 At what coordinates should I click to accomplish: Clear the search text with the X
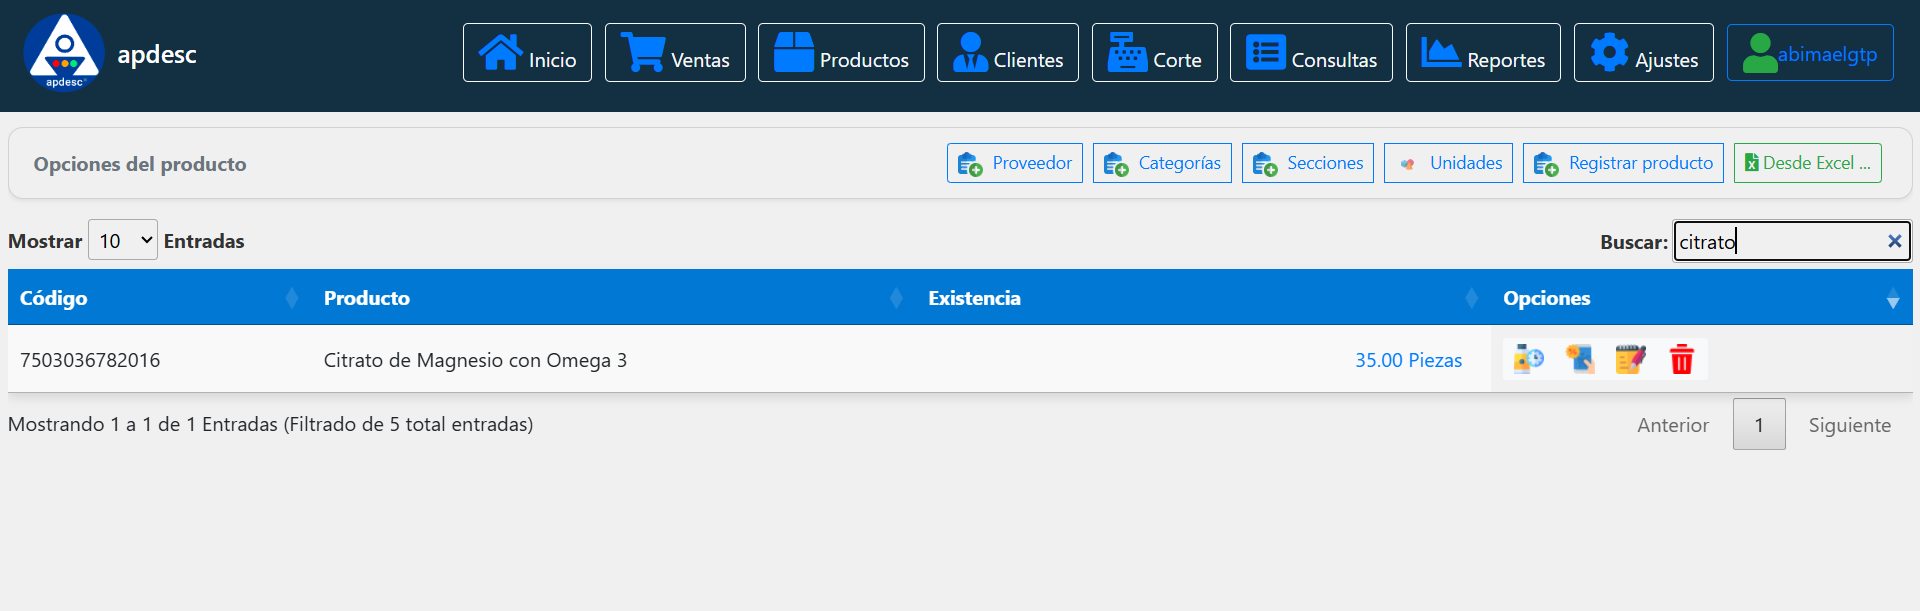(x=1894, y=241)
